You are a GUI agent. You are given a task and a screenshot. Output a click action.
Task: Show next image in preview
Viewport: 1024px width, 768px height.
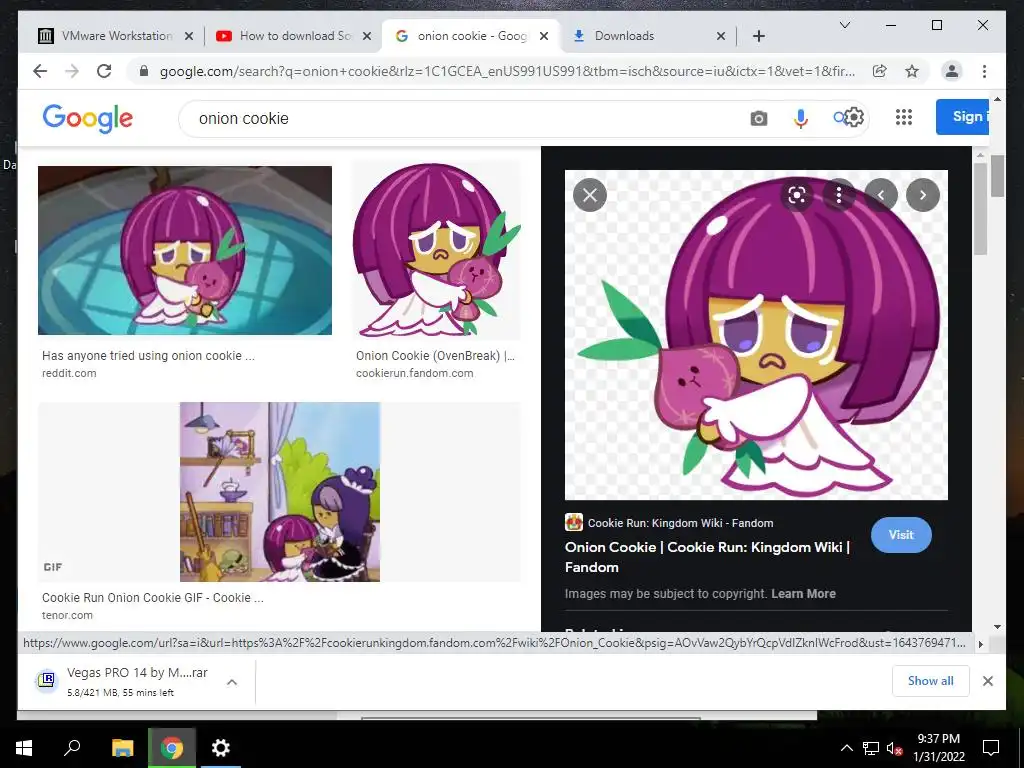click(x=923, y=195)
